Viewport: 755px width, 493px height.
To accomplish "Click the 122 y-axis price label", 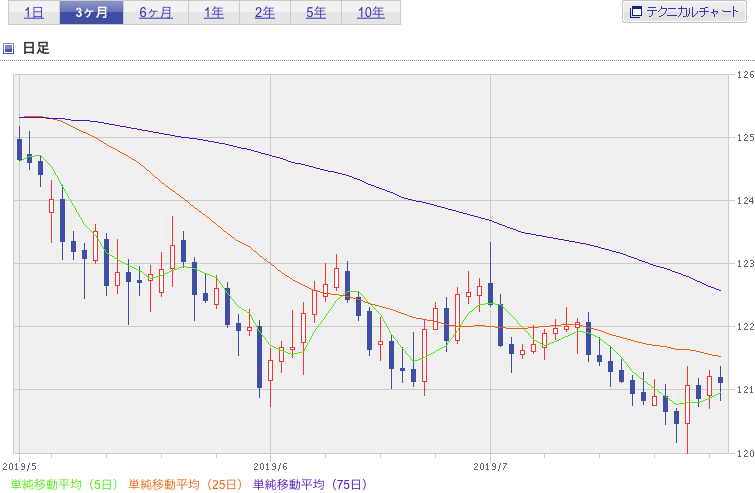I will (745, 327).
